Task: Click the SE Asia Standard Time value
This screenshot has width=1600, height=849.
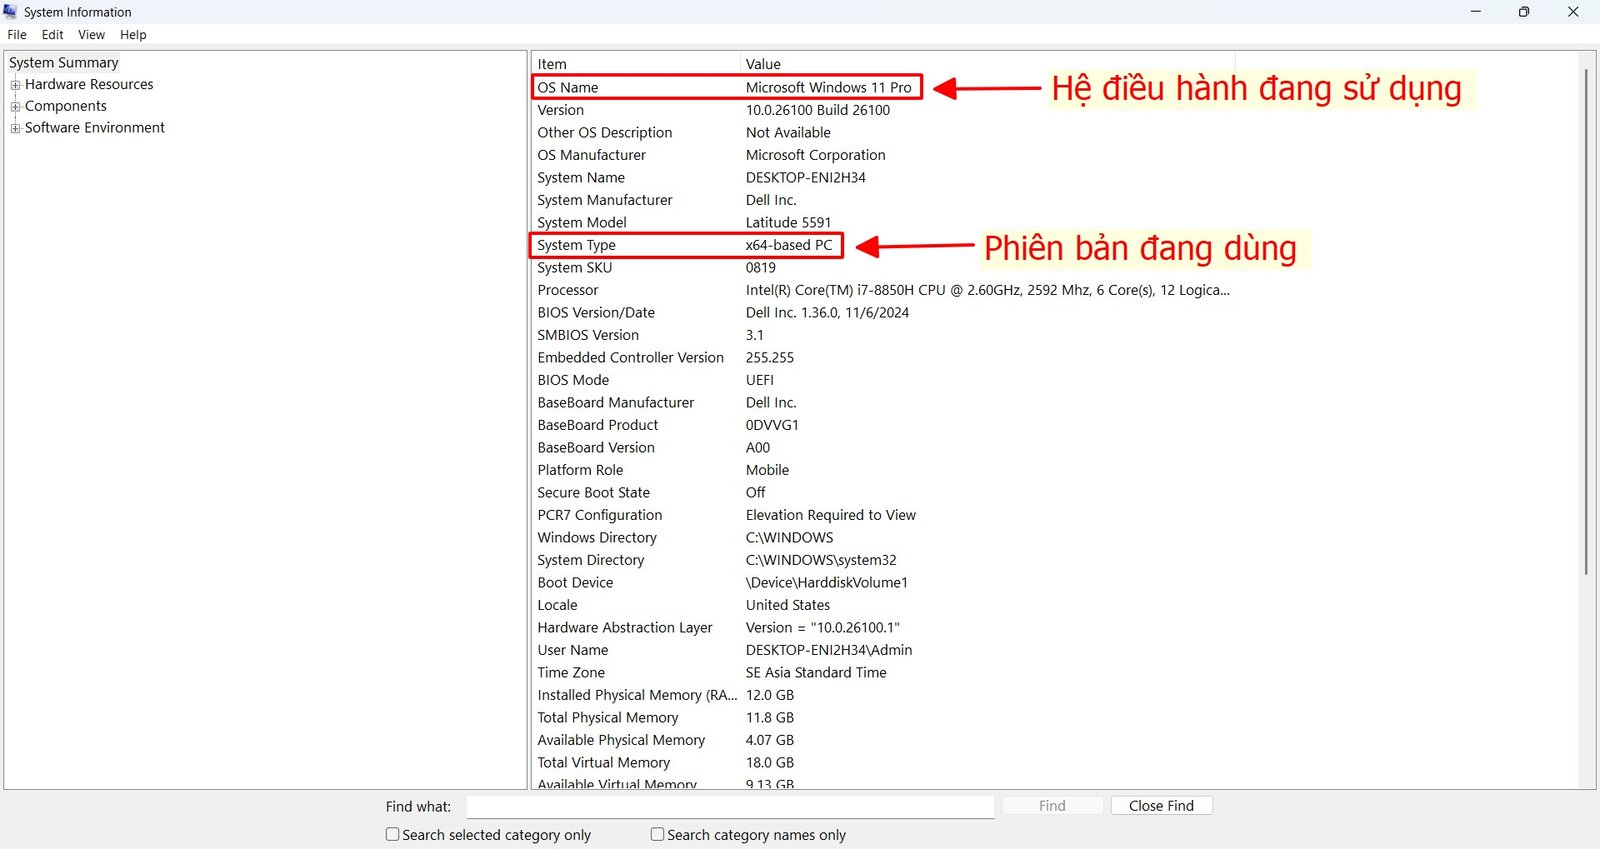Action: click(x=815, y=672)
